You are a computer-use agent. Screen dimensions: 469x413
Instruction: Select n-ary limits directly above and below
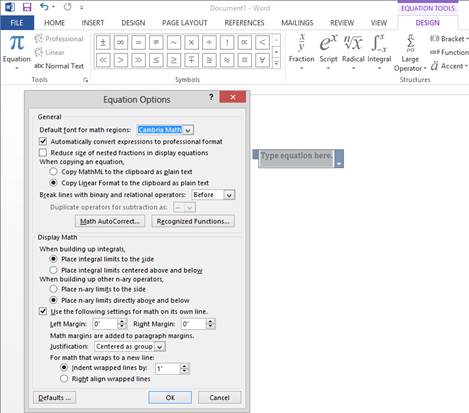pyautogui.click(x=53, y=300)
